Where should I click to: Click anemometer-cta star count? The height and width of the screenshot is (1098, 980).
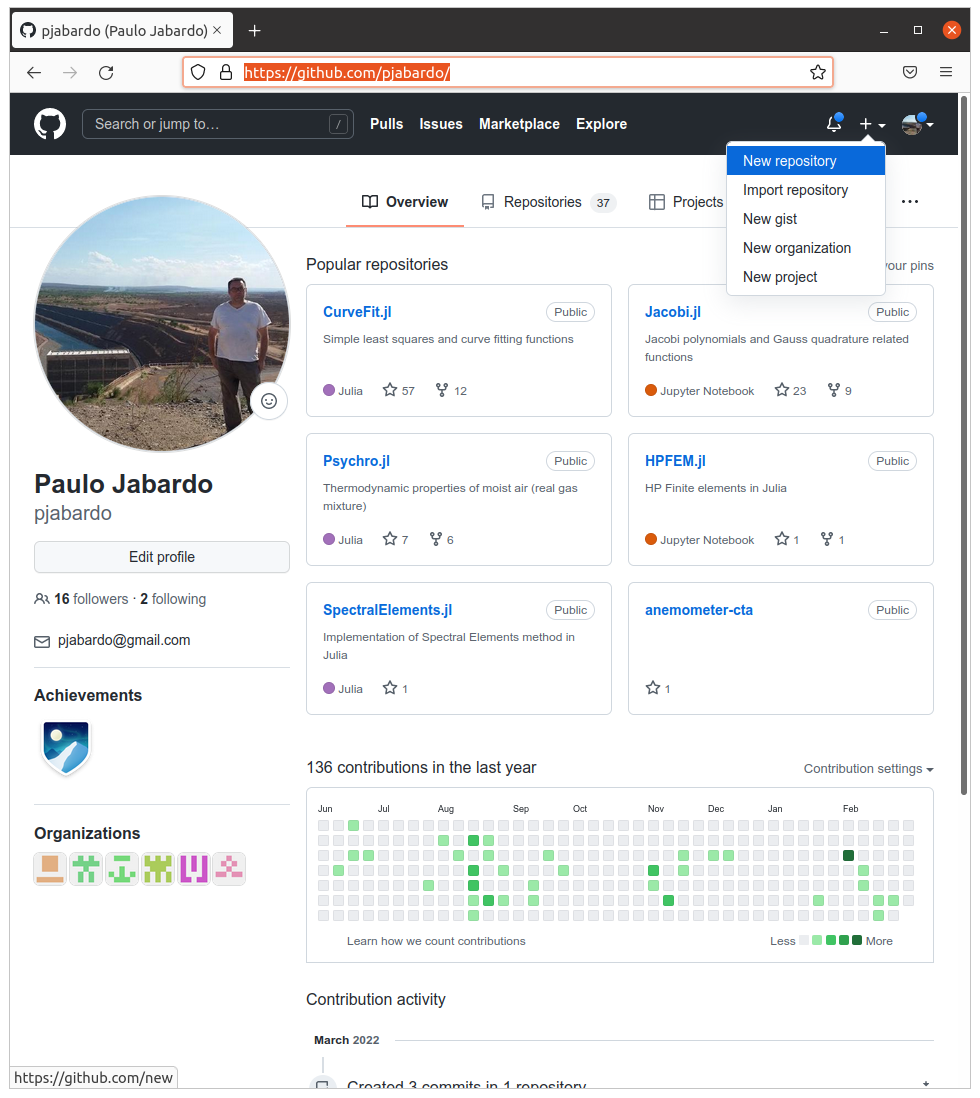pyautogui.click(x=658, y=689)
